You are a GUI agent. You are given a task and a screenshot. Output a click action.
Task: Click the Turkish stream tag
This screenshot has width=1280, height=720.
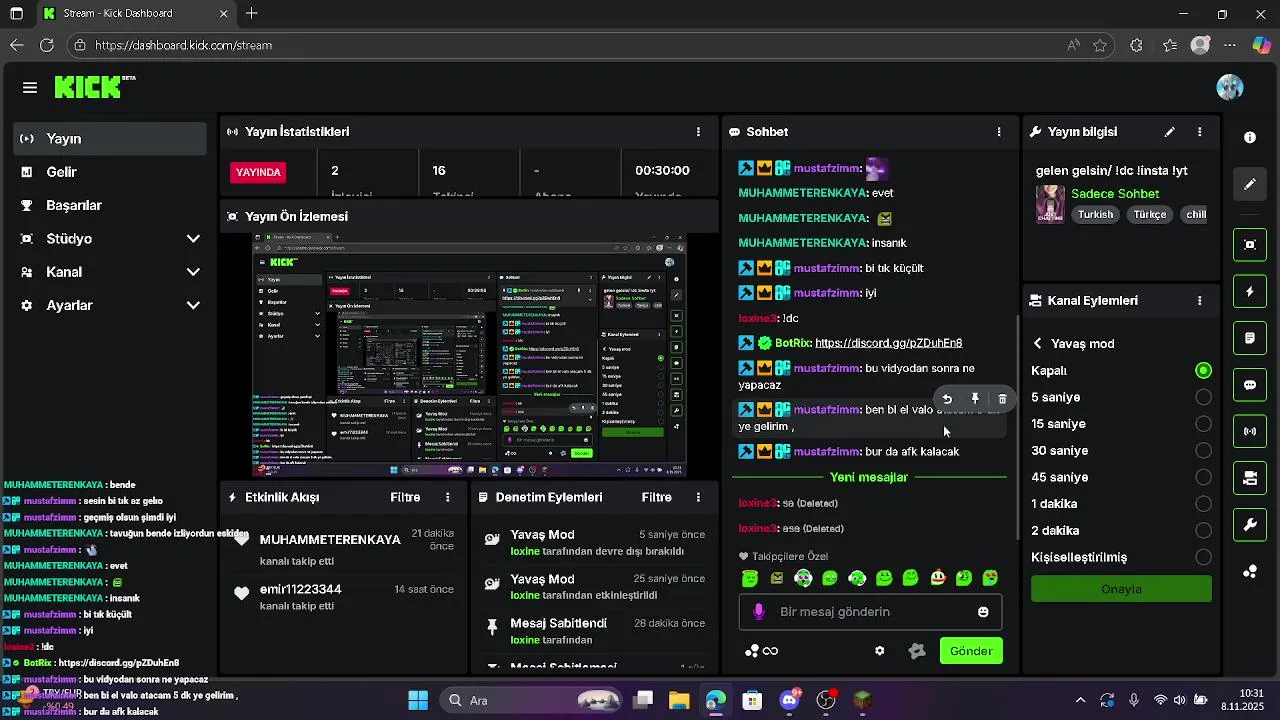tap(1095, 214)
